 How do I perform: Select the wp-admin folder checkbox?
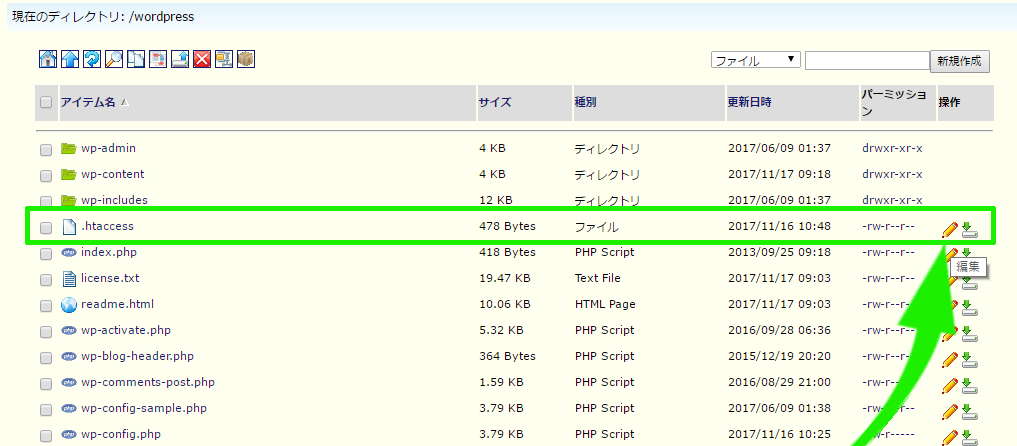click(x=46, y=150)
